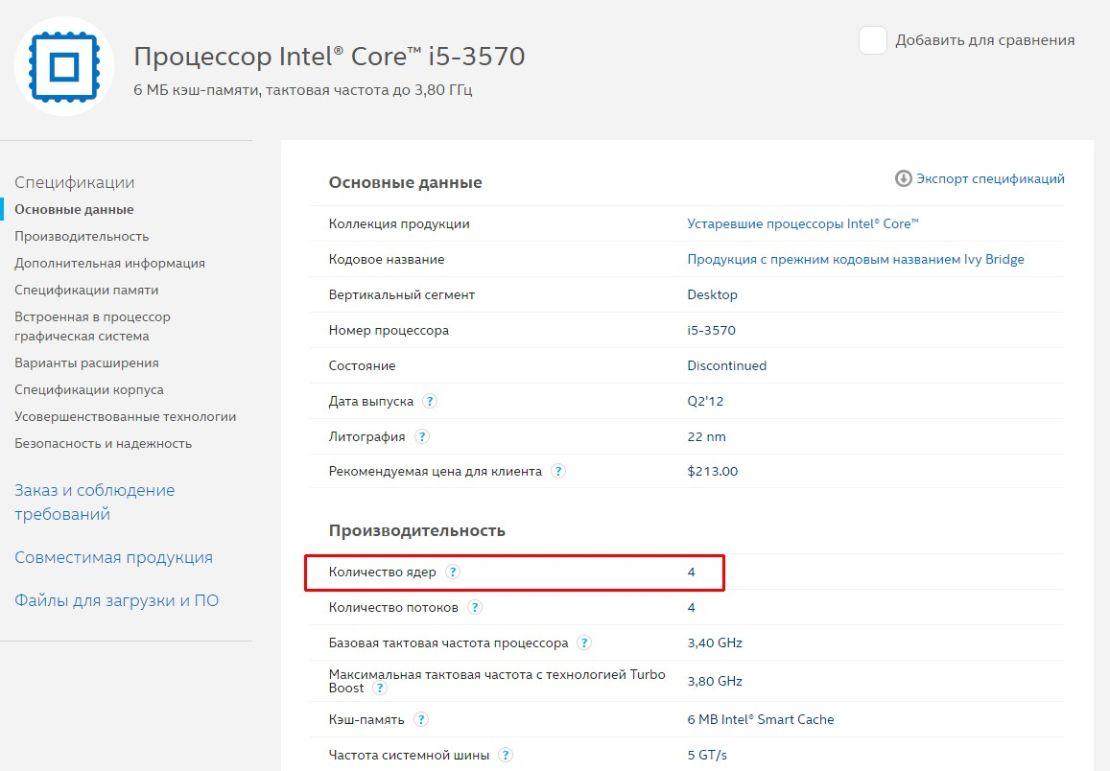Image resolution: width=1110 pixels, height=771 pixels.
Task: Click the Процессор Intel Core i5-3570 title
Action: pyautogui.click(x=329, y=56)
